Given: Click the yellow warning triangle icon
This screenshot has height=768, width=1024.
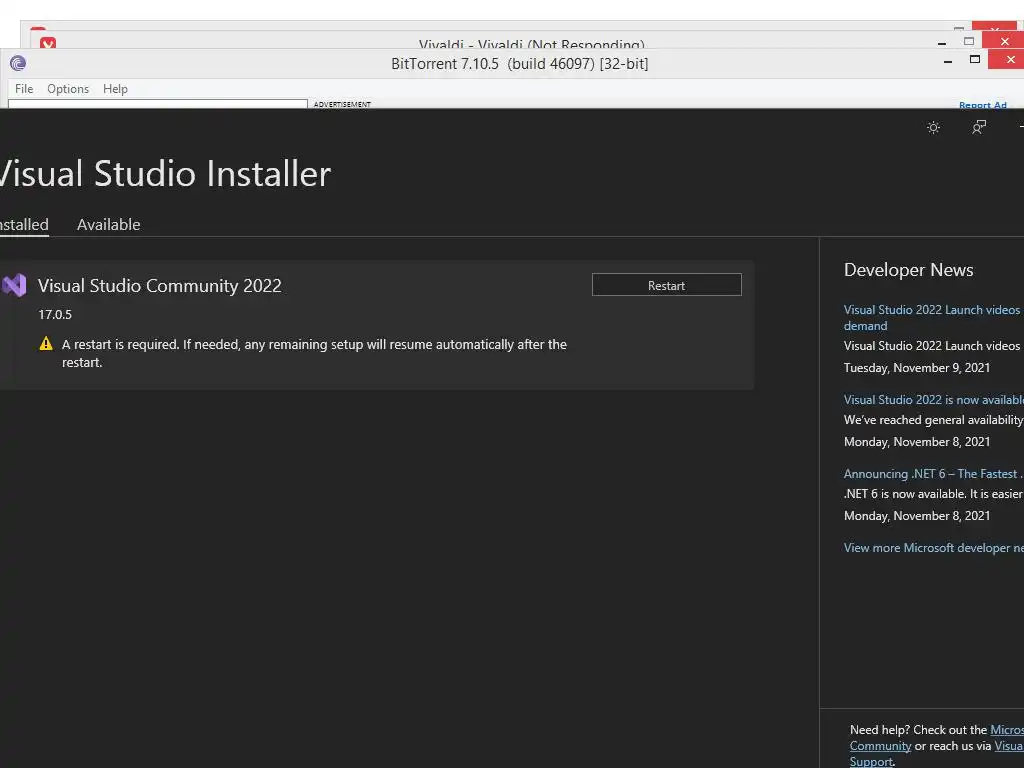Looking at the screenshot, I should point(46,344).
